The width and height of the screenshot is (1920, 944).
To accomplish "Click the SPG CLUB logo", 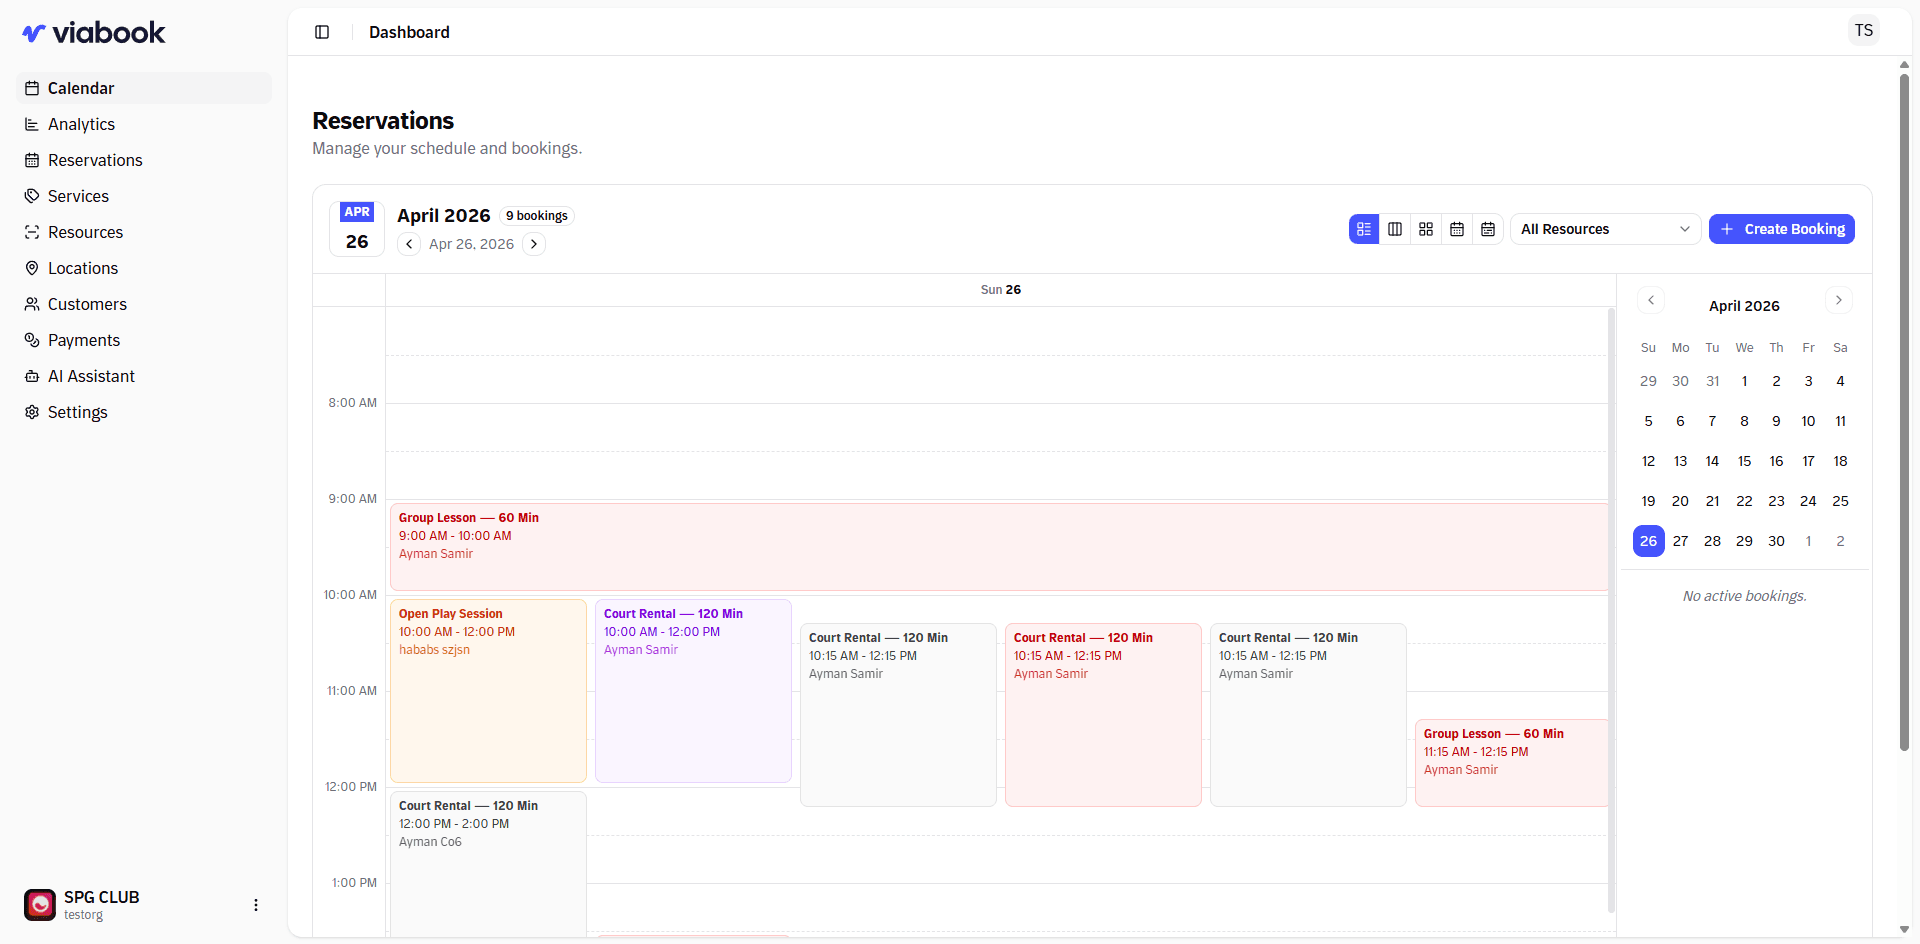I will coord(40,905).
